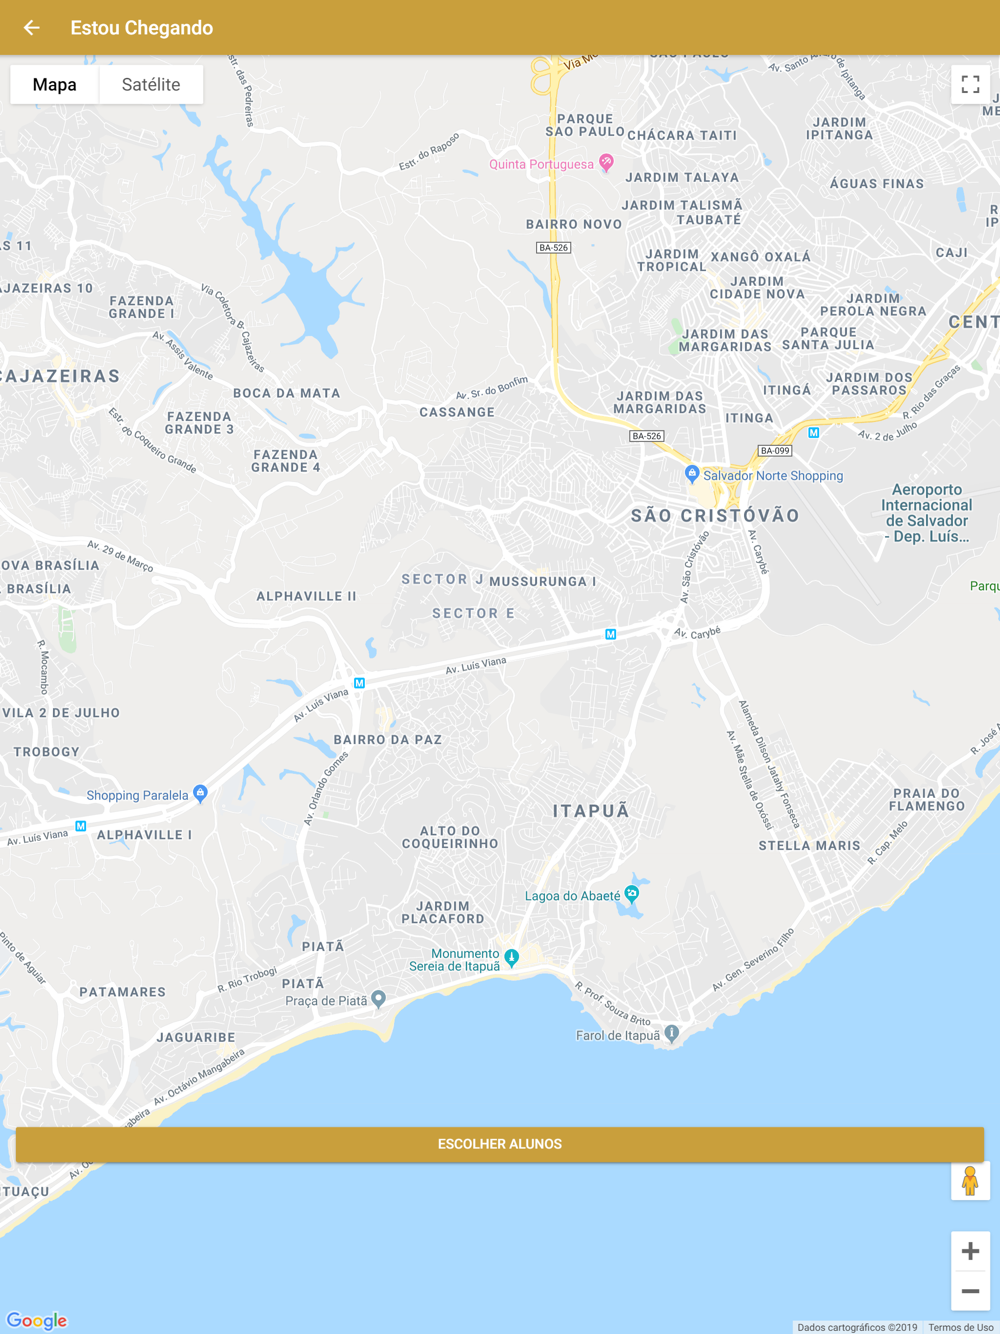Click the Praça de Piatã pin
Screen dimensions: 1000x1334
coord(378,999)
